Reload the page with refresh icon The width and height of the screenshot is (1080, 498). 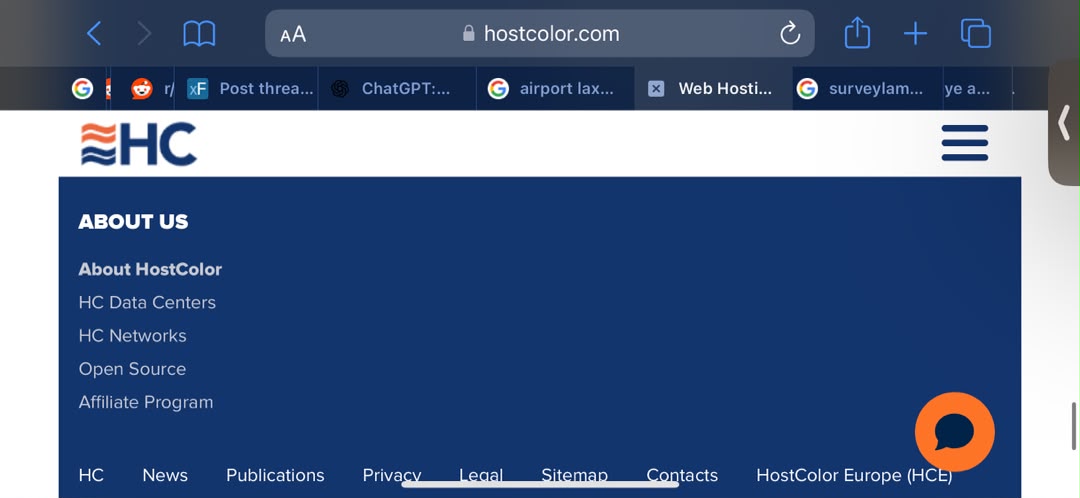pyautogui.click(x=790, y=33)
